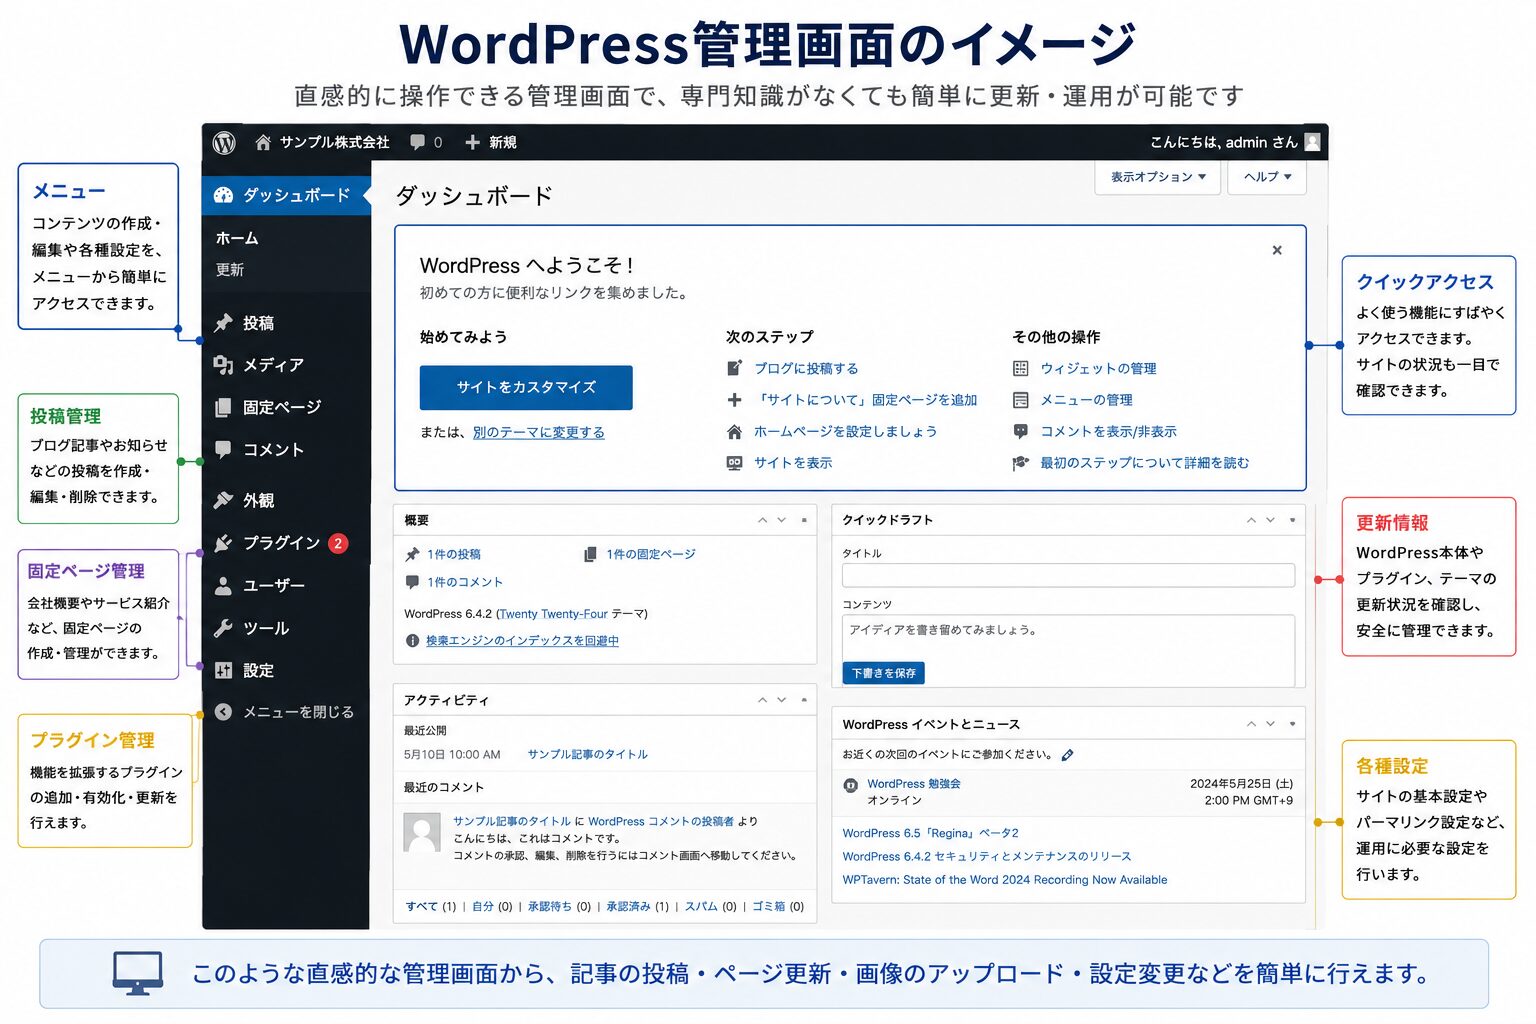Move the 概要 panel up with arrow
Image resolution: width=1536 pixels, height=1024 pixels.
point(763,520)
